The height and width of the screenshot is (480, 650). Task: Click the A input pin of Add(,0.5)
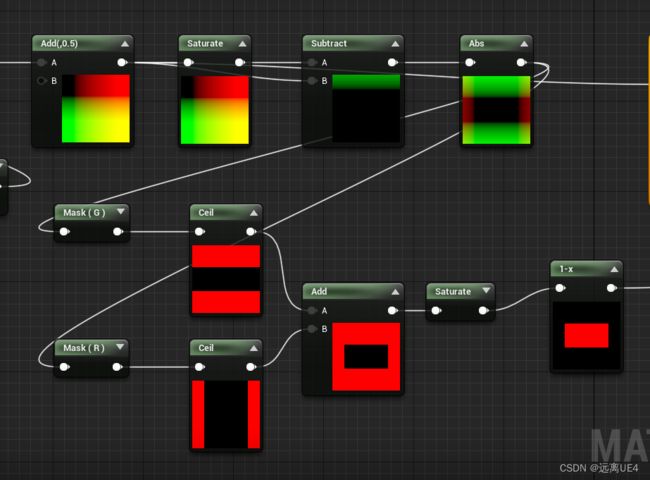click(41, 63)
